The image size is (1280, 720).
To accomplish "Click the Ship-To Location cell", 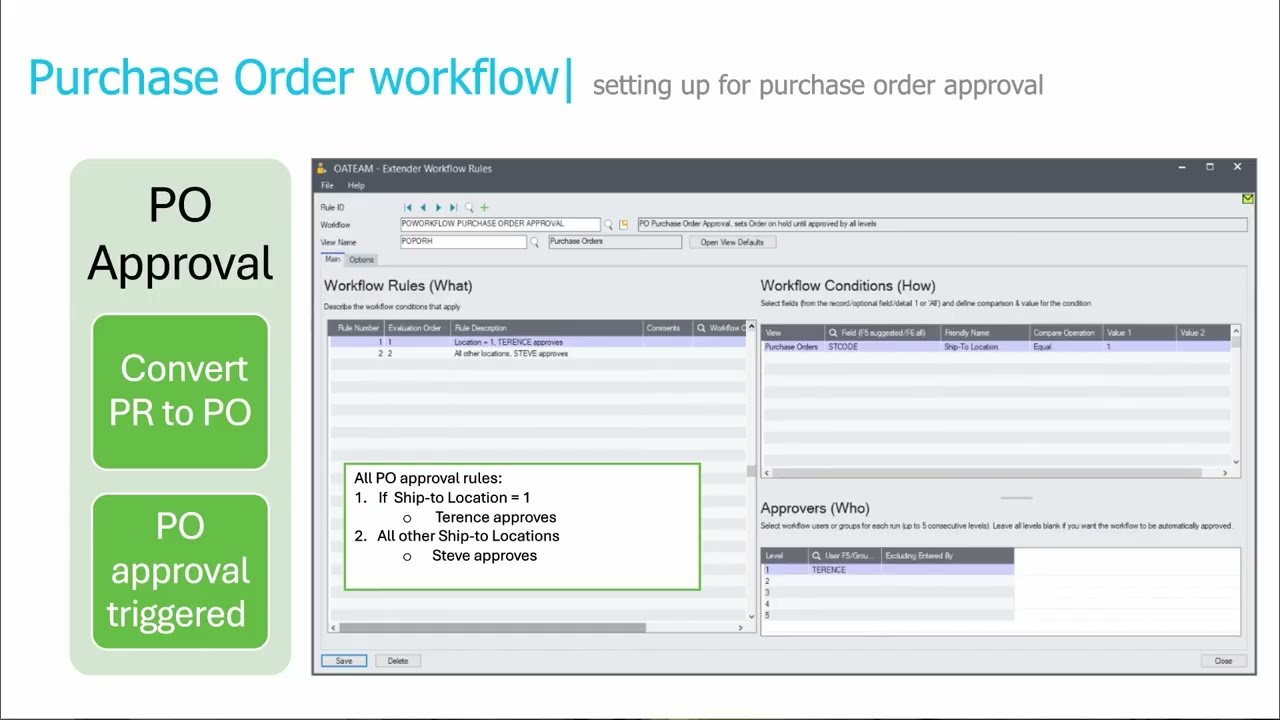I will pos(985,347).
